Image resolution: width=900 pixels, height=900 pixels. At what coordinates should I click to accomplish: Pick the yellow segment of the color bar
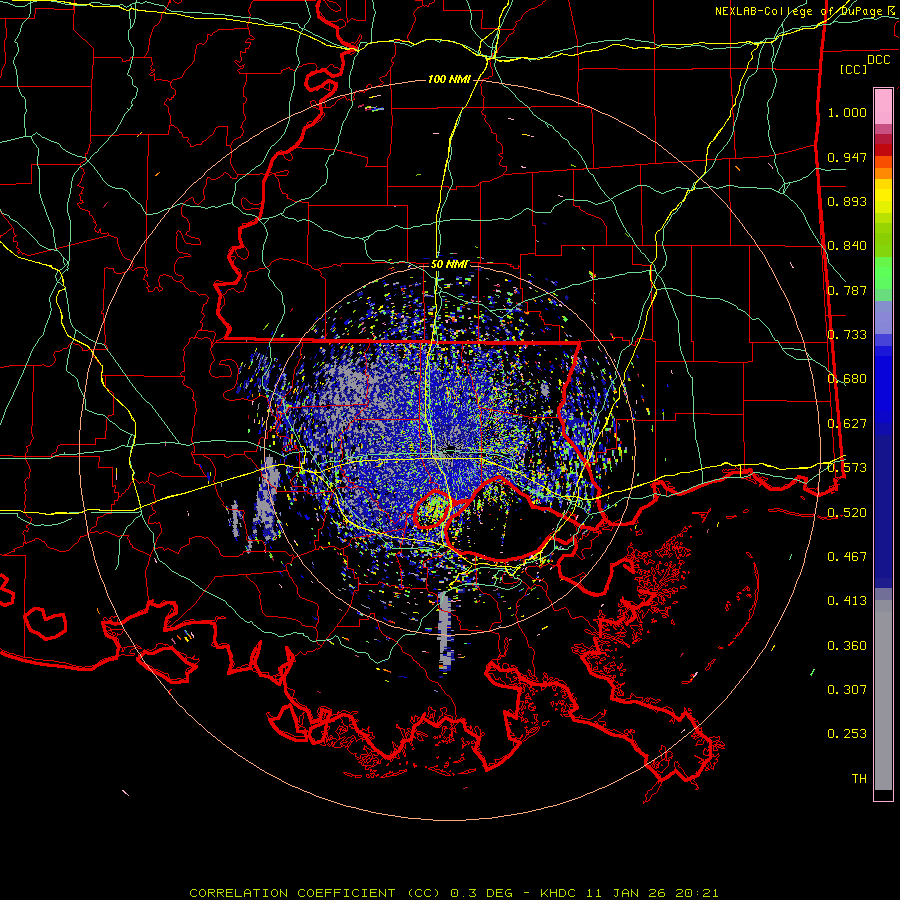[883, 196]
